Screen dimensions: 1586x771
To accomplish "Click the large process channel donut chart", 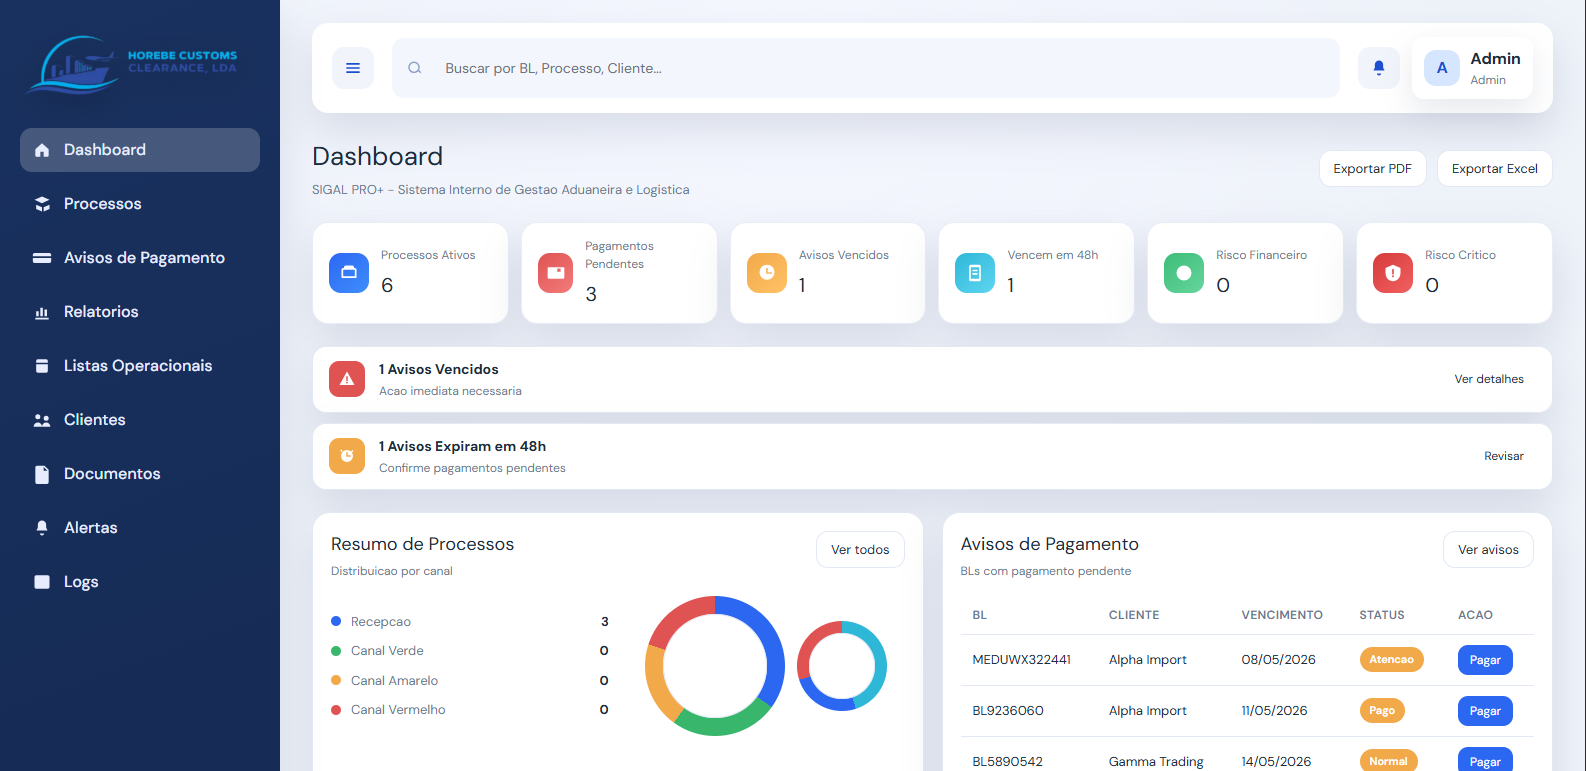I will point(715,666).
